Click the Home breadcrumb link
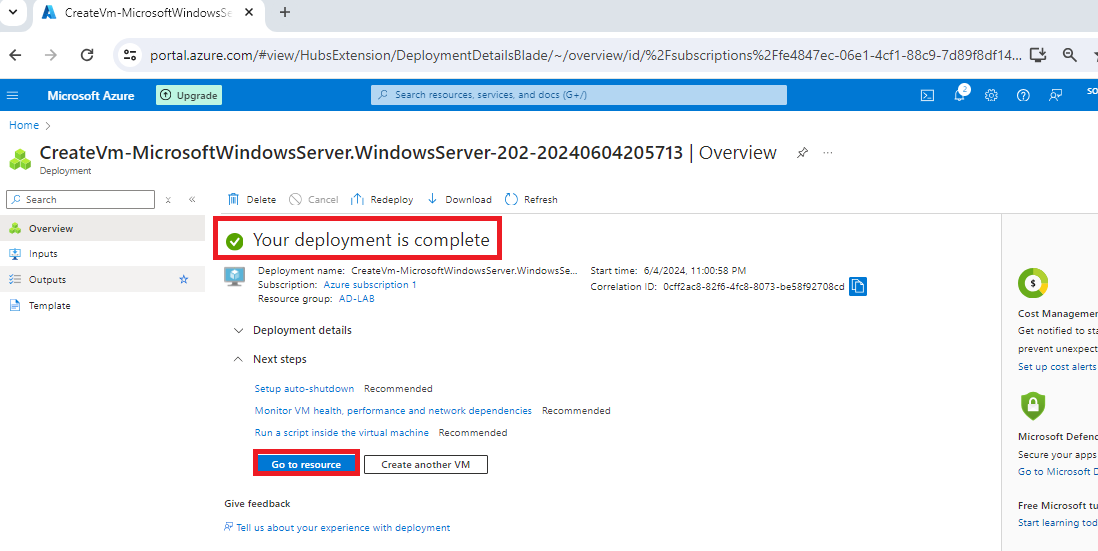The width and height of the screenshot is (1098, 551). pos(24,125)
